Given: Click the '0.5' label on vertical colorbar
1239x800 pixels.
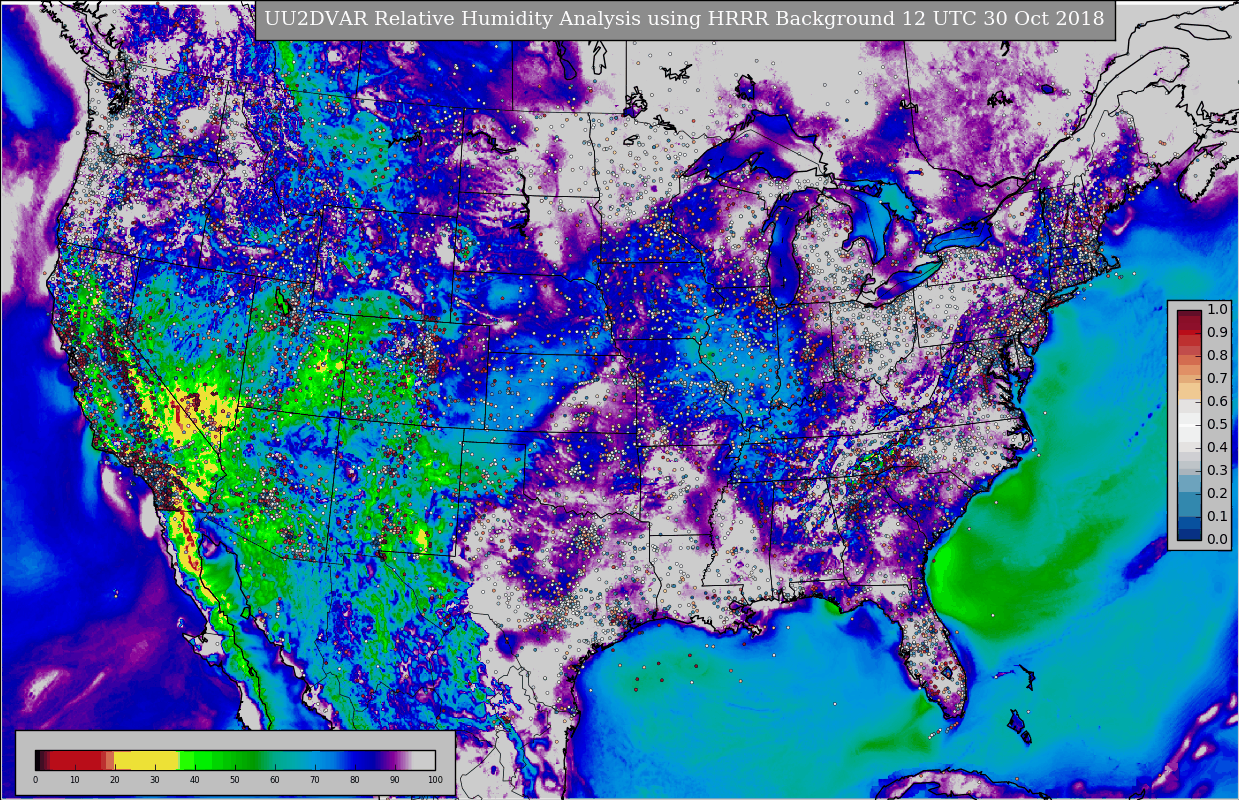Looking at the screenshot, I should pos(1217,424).
